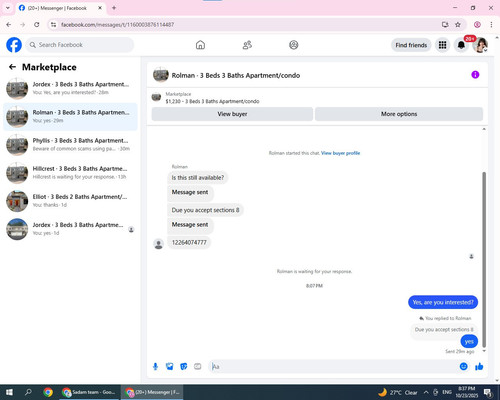Screen dimensions: 500x400
Task: Open the emoji picker
Action: (463, 367)
